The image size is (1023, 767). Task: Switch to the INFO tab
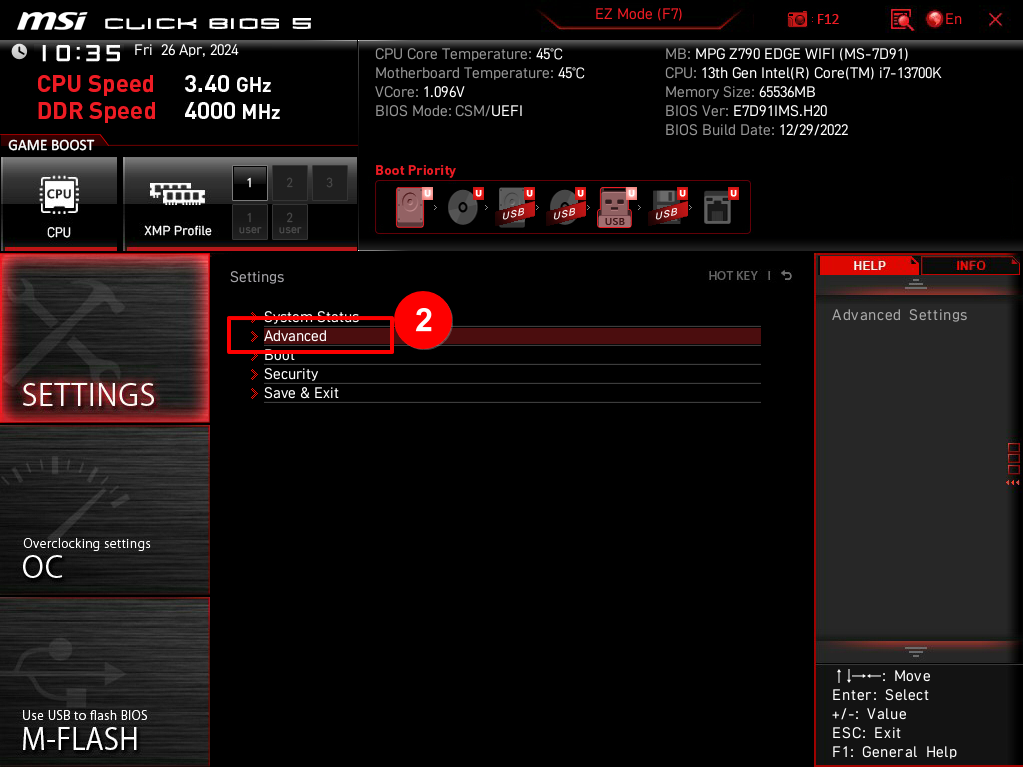click(969, 265)
